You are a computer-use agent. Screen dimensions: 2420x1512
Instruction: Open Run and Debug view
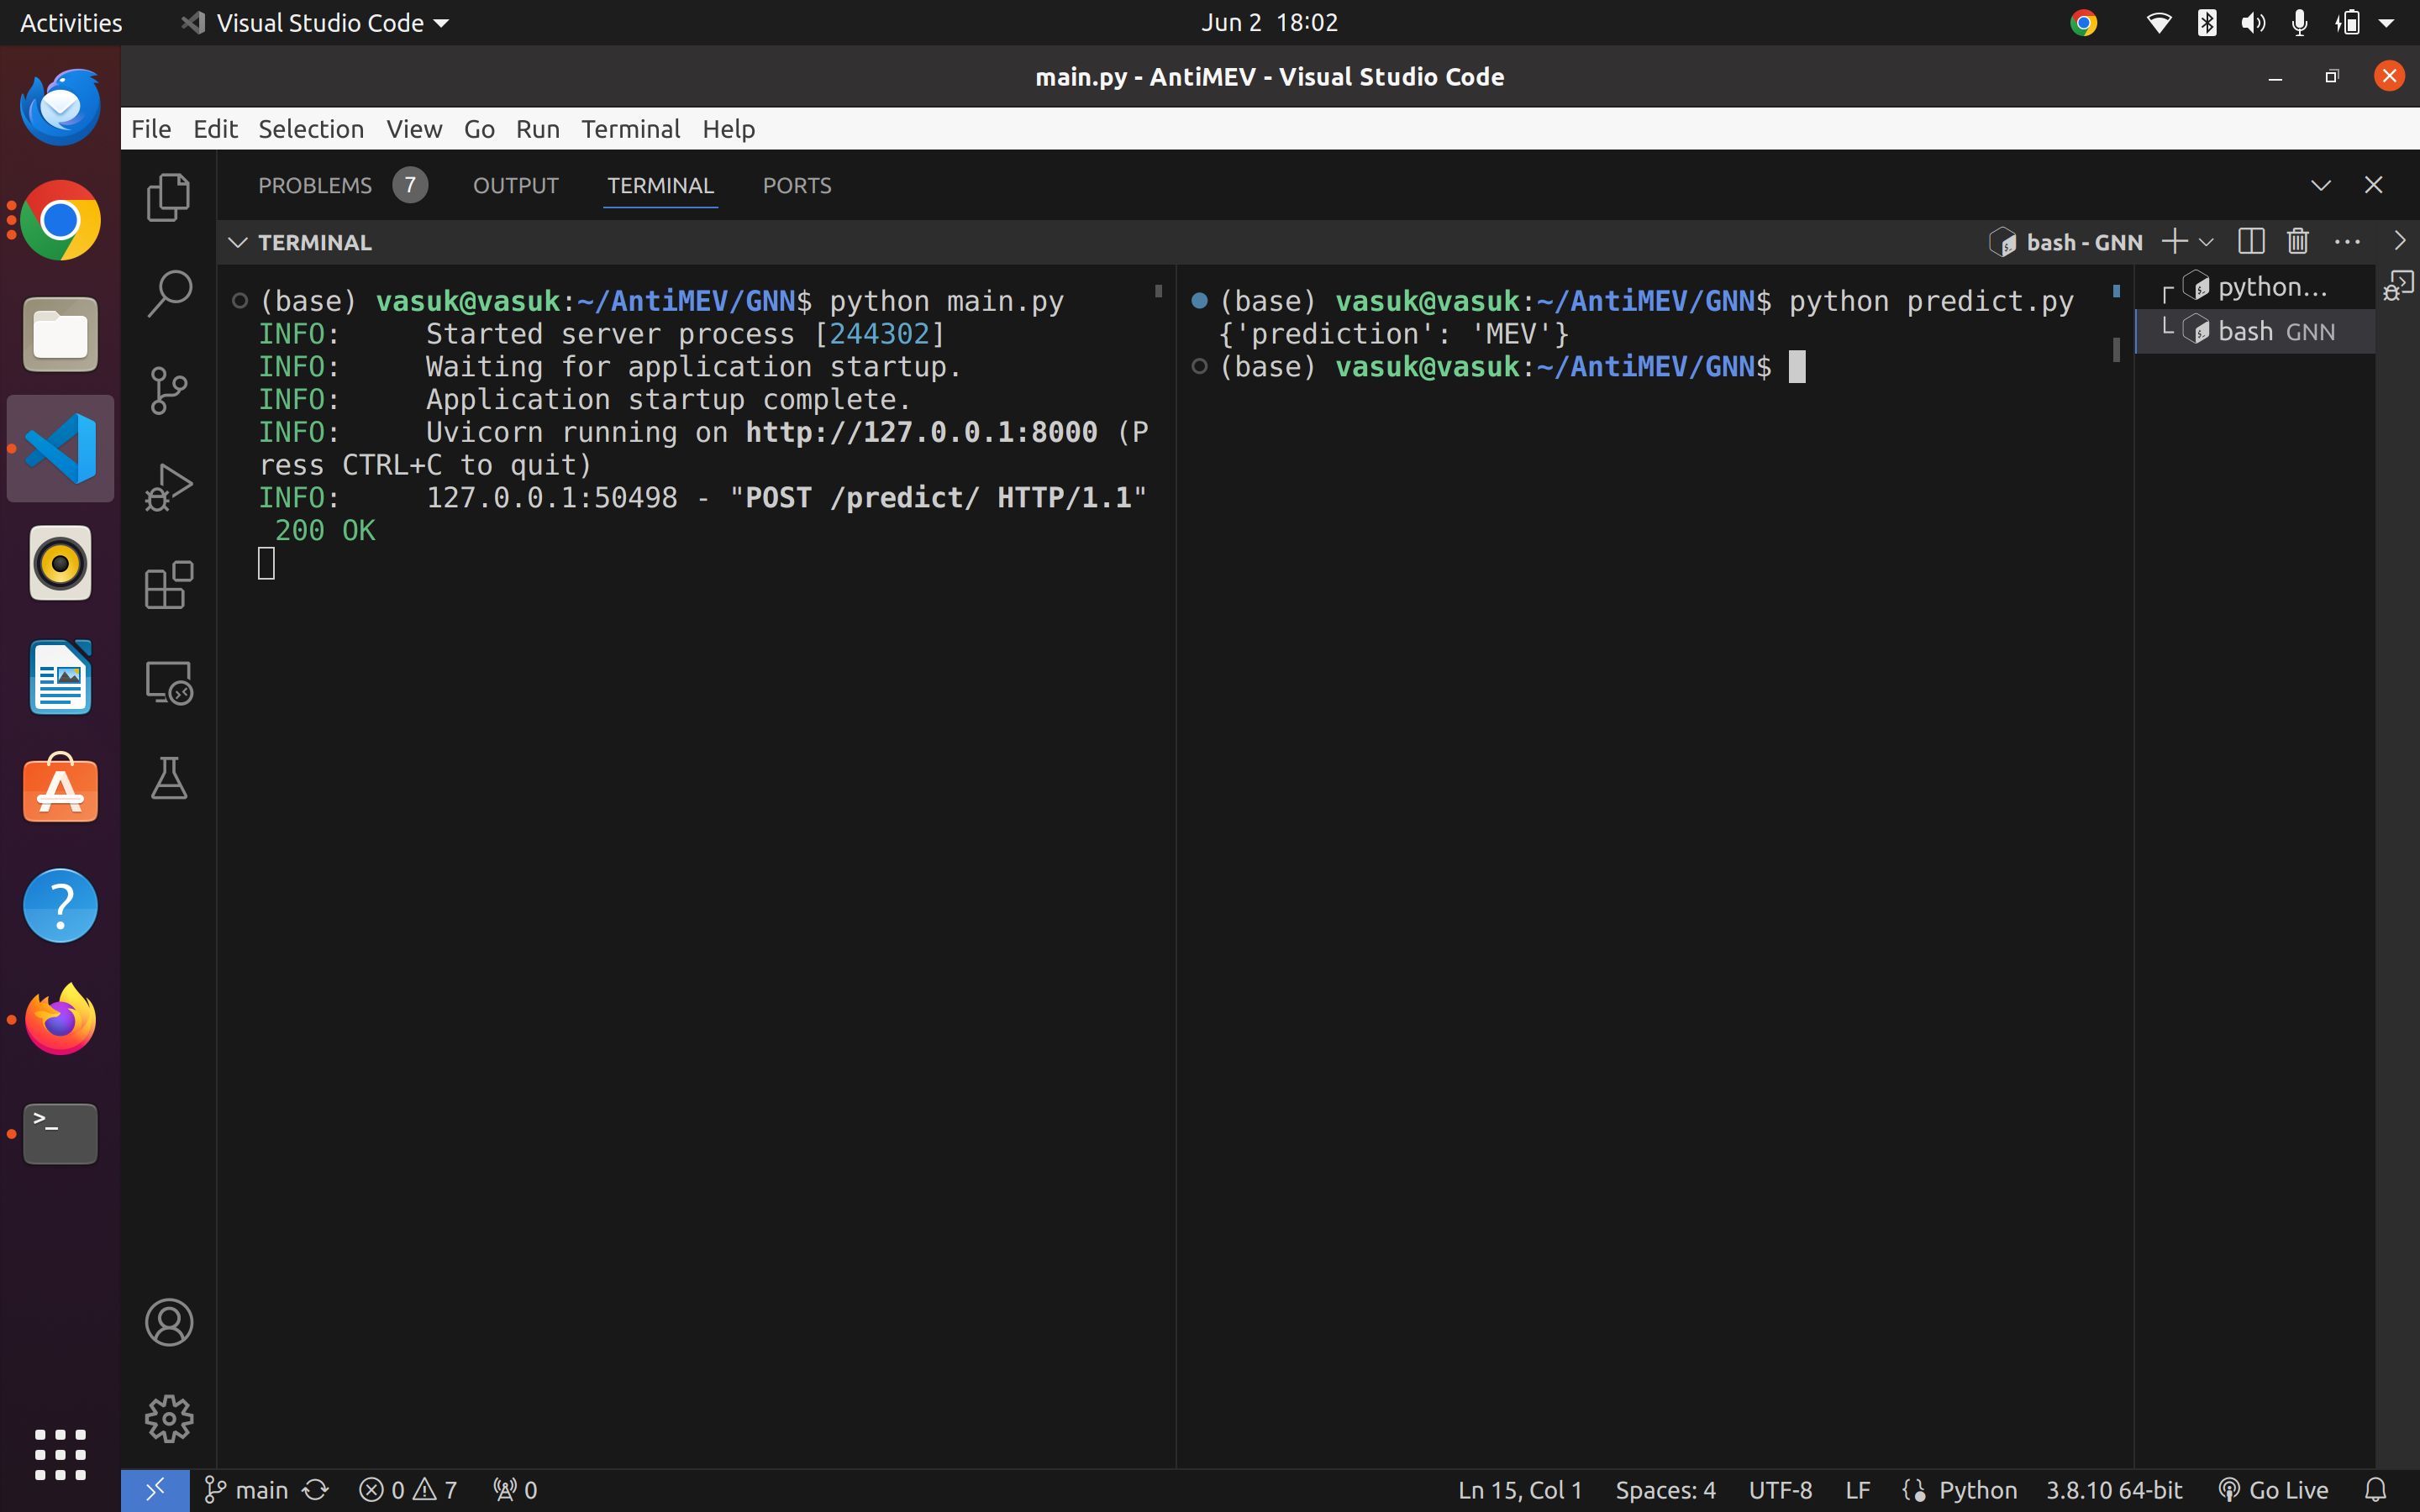point(168,487)
